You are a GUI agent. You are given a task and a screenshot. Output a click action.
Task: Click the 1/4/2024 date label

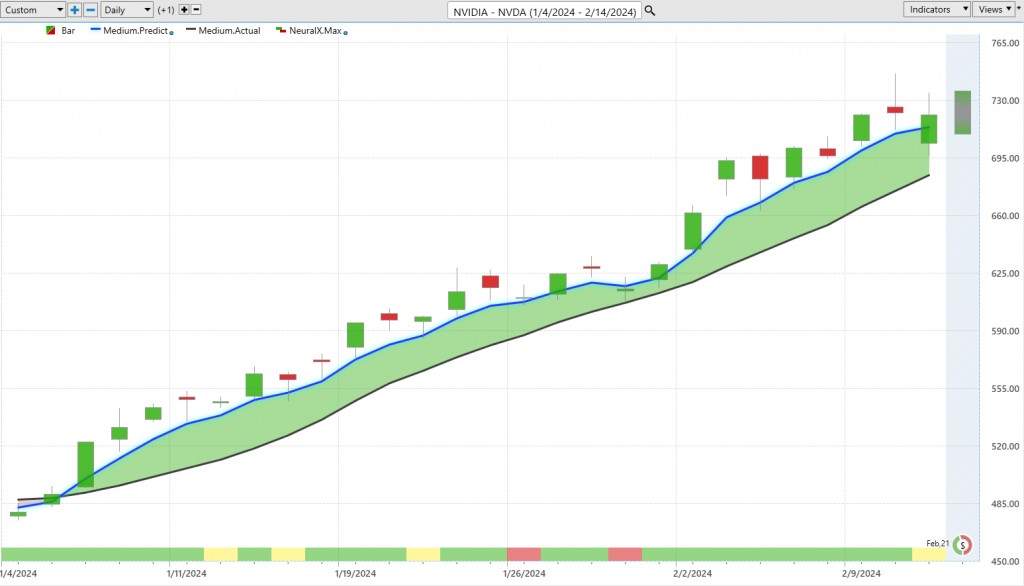(x=18, y=574)
